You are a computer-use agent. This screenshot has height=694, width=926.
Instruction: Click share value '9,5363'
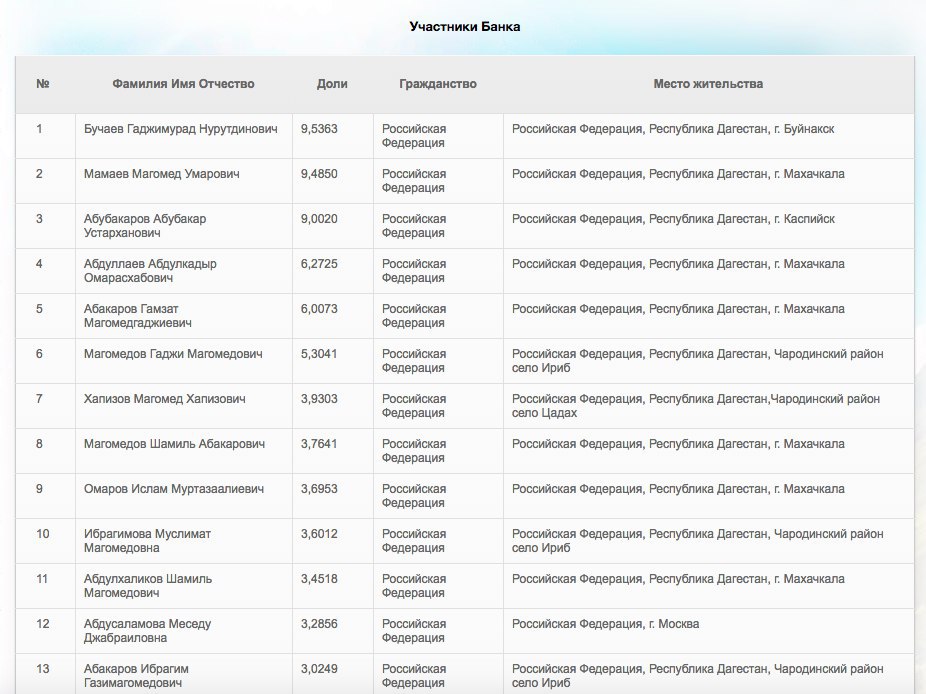[319, 129]
